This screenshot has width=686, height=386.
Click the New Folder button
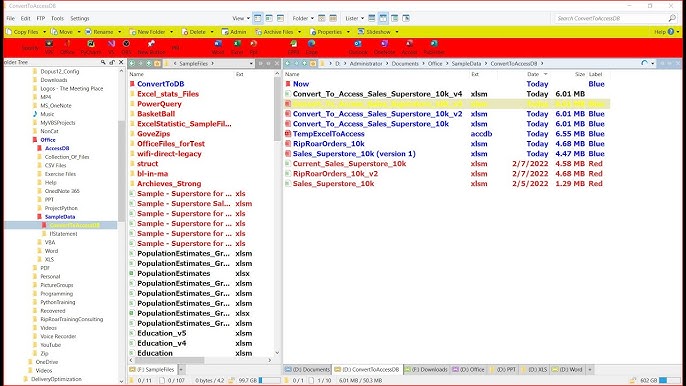pos(147,32)
